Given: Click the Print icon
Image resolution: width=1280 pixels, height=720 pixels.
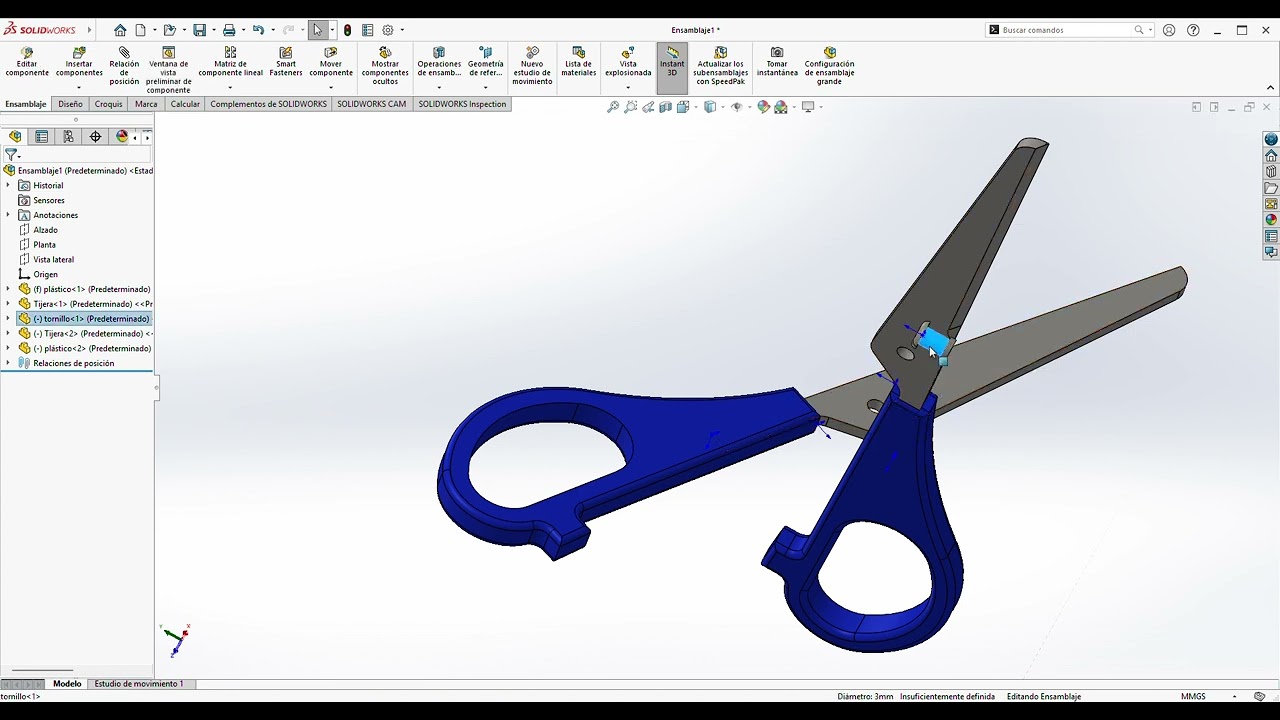Looking at the screenshot, I should [229, 30].
